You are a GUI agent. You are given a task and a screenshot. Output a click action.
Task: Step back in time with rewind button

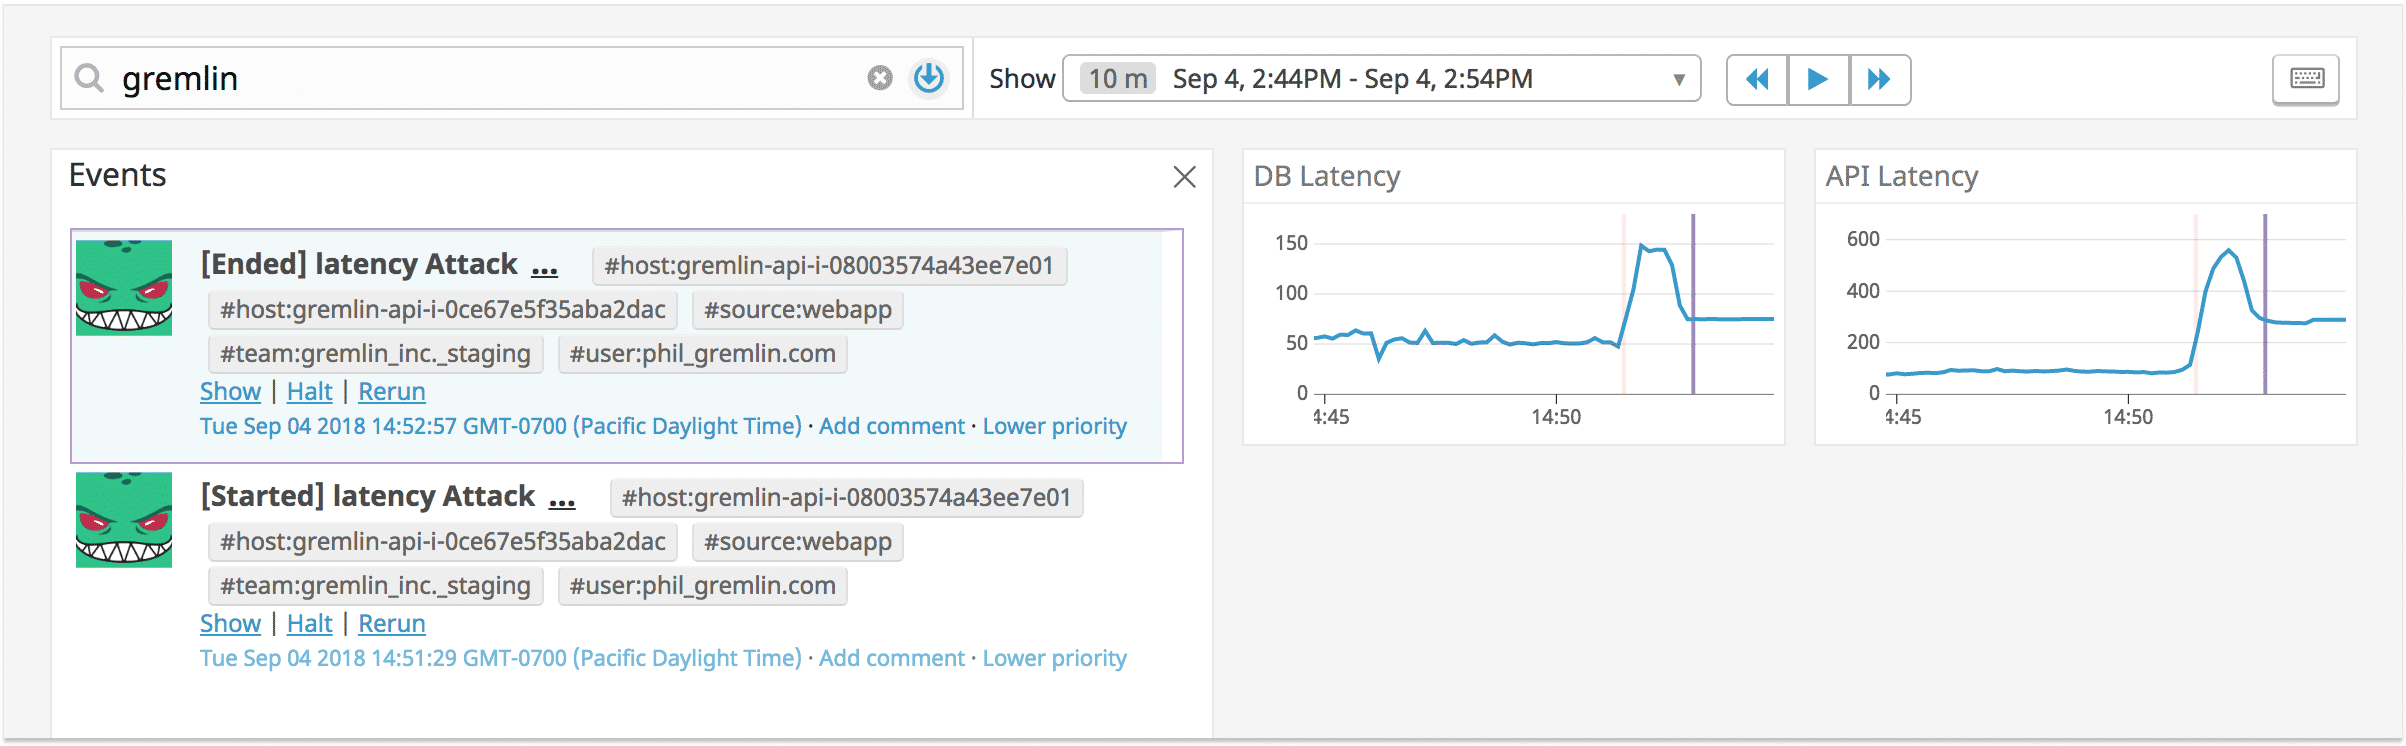click(1757, 79)
